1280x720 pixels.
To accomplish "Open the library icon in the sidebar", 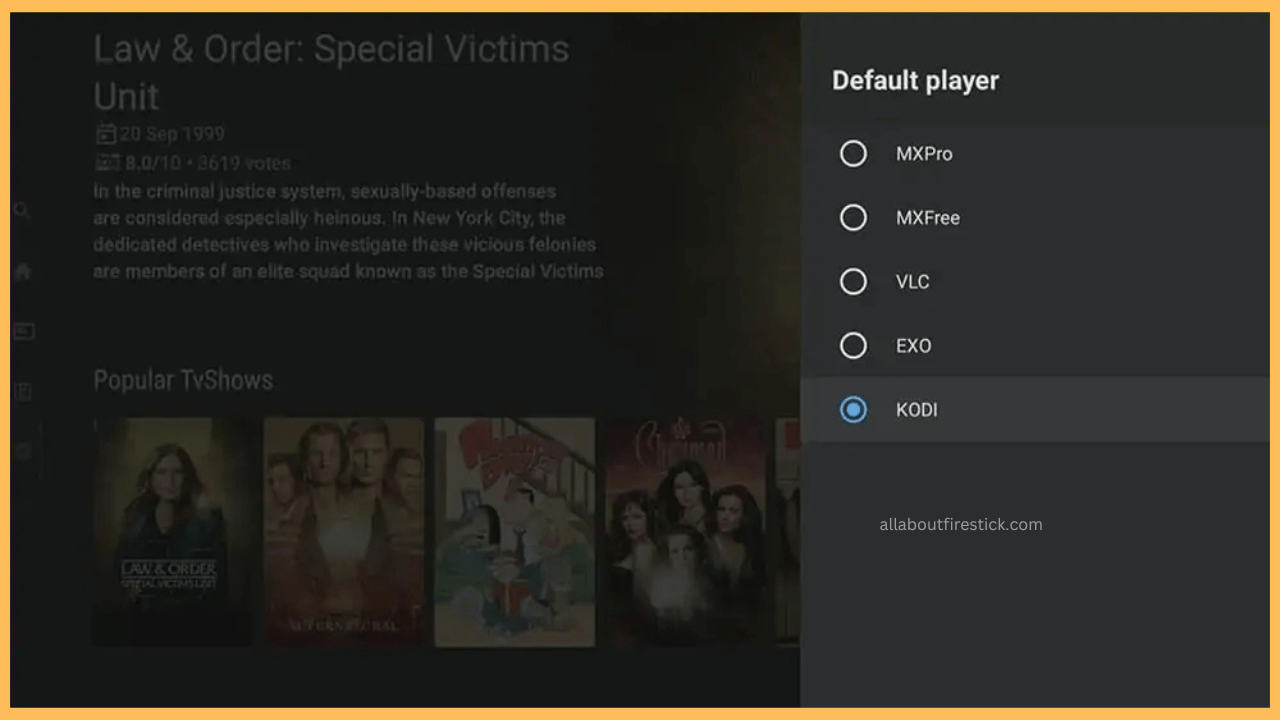I will coord(22,390).
